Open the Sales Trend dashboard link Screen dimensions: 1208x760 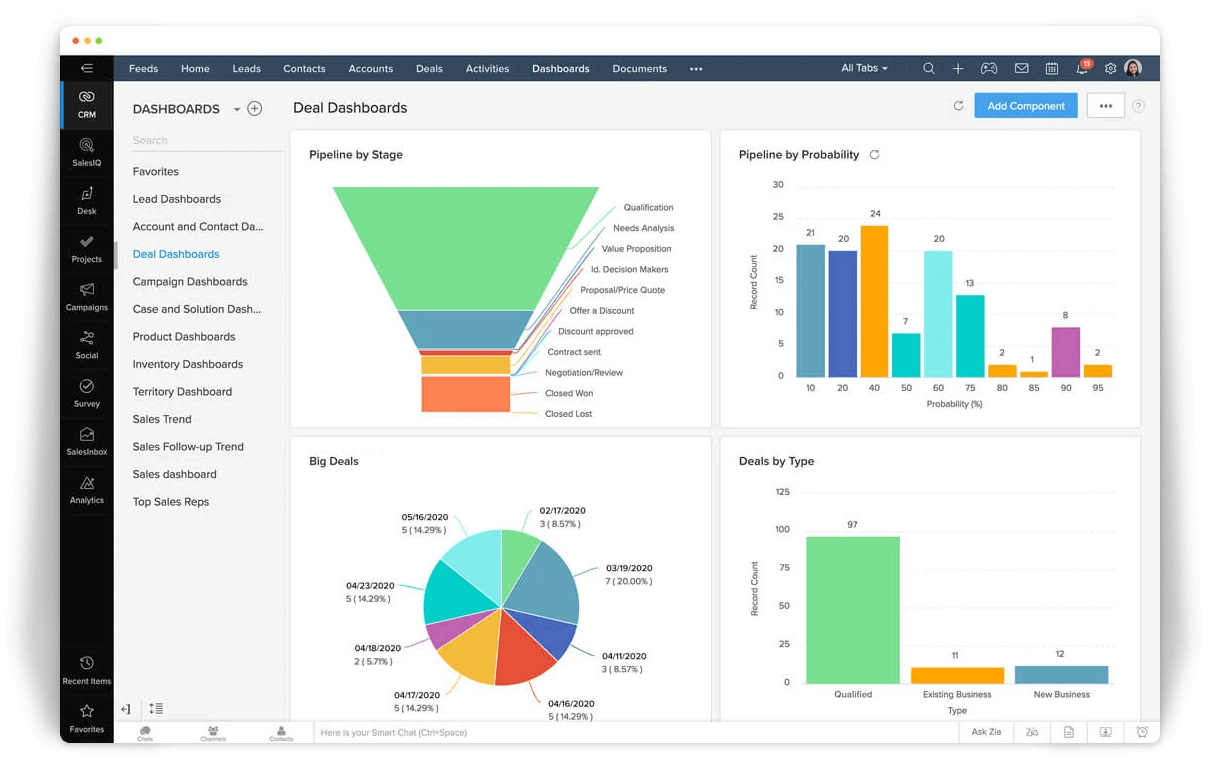click(162, 419)
